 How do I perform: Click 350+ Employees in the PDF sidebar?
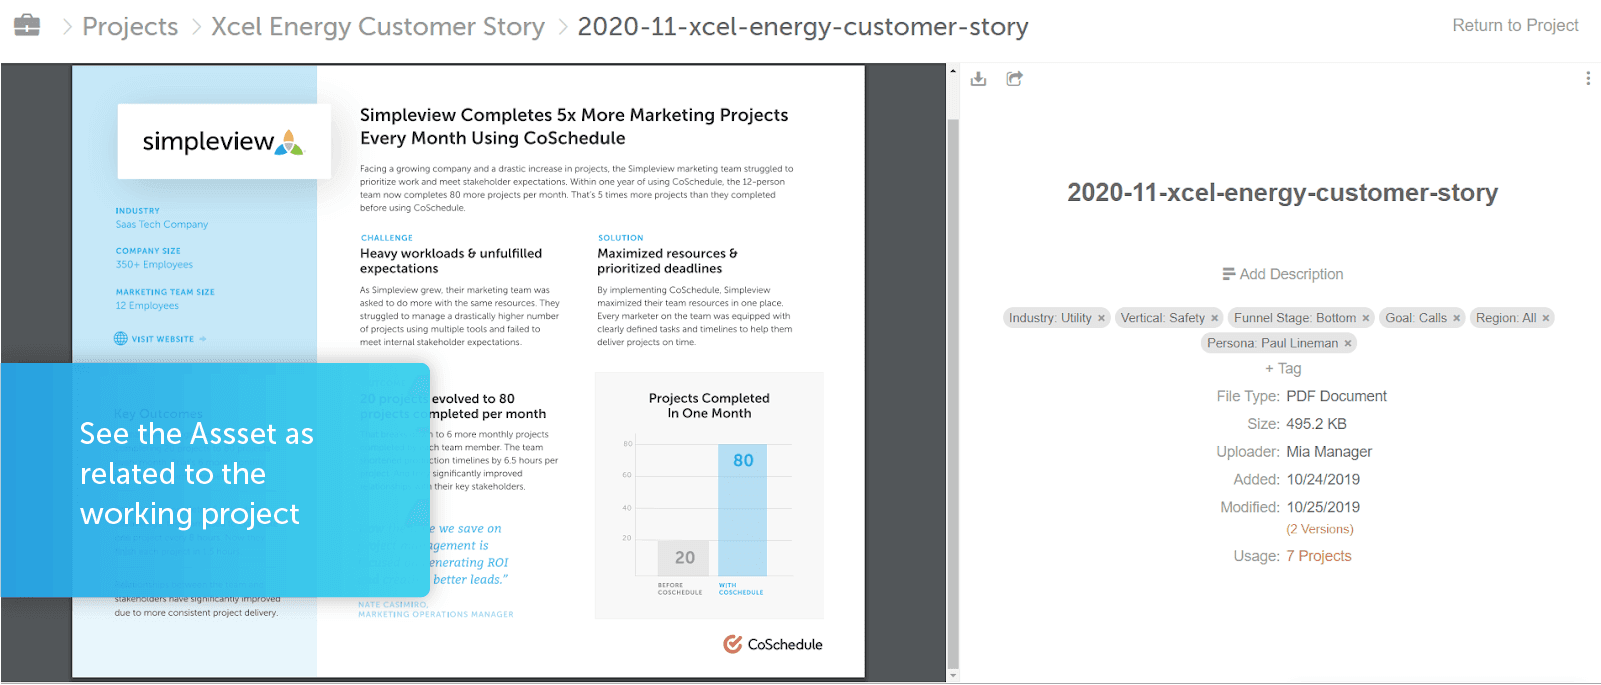[154, 265]
